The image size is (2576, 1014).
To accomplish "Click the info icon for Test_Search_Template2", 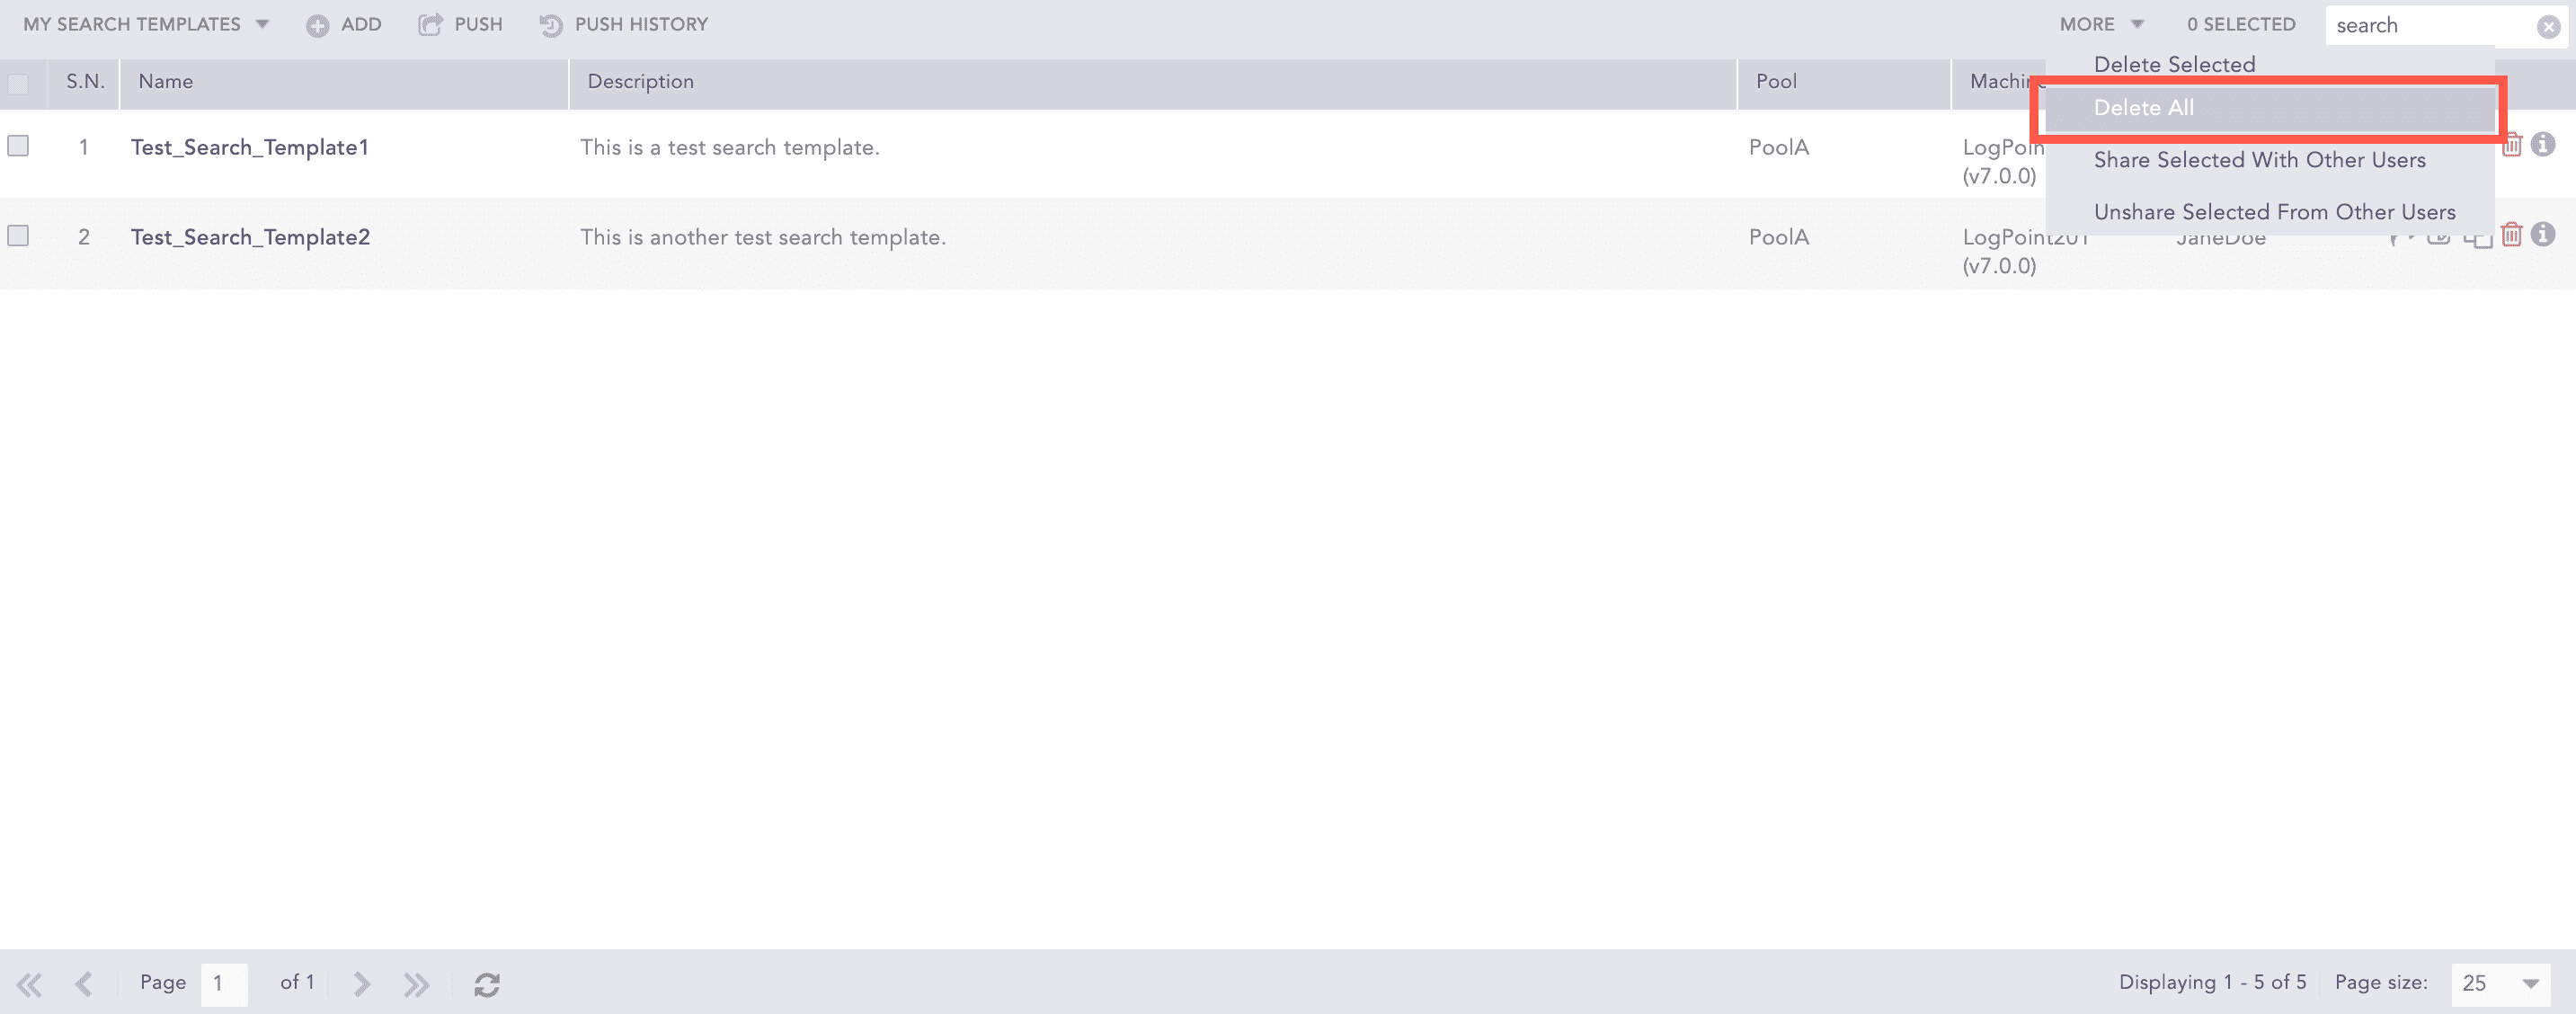I will pos(2543,235).
